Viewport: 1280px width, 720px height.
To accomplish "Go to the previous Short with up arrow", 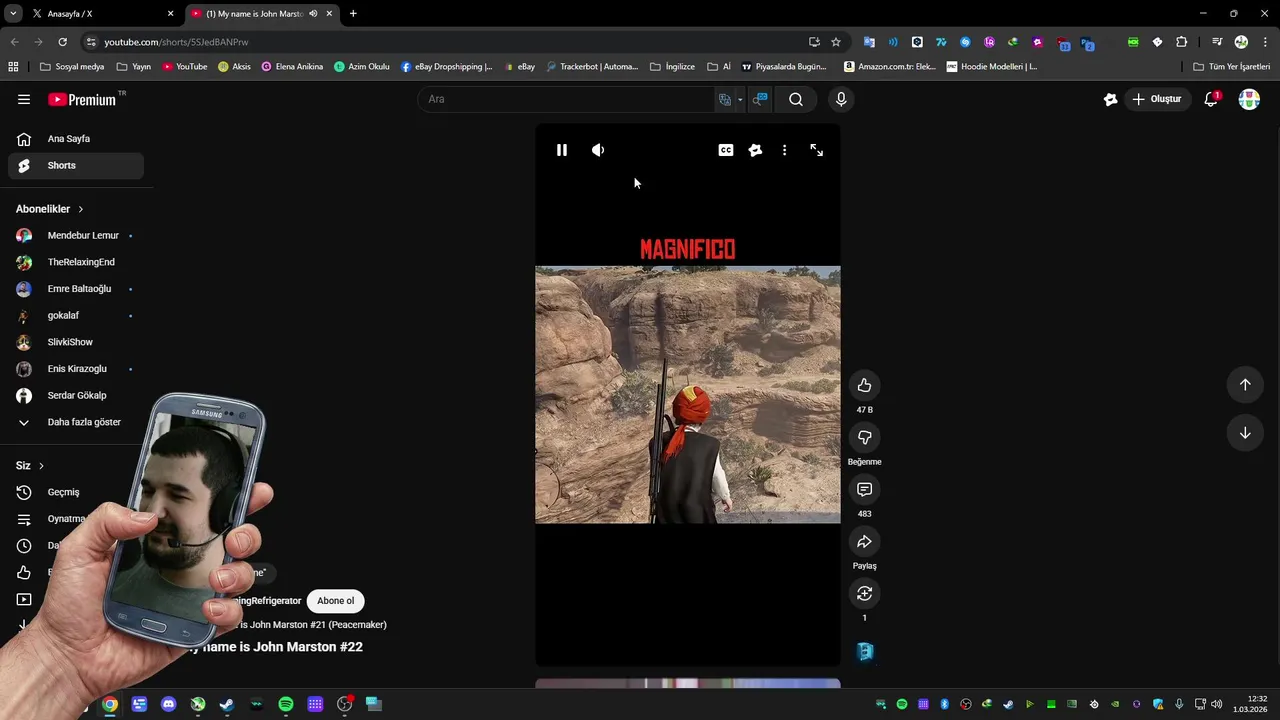I will pyautogui.click(x=1245, y=385).
